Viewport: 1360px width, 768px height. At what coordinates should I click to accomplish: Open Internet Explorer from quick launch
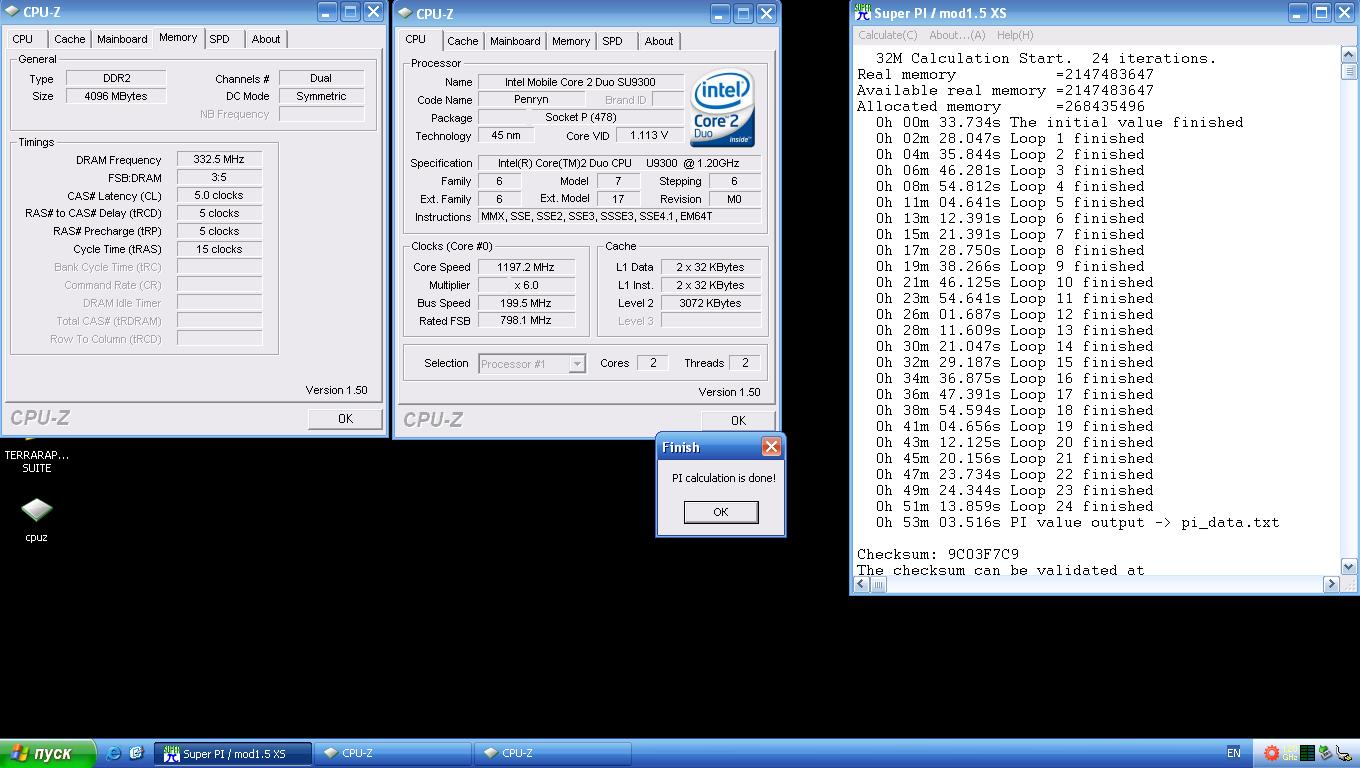[113, 753]
